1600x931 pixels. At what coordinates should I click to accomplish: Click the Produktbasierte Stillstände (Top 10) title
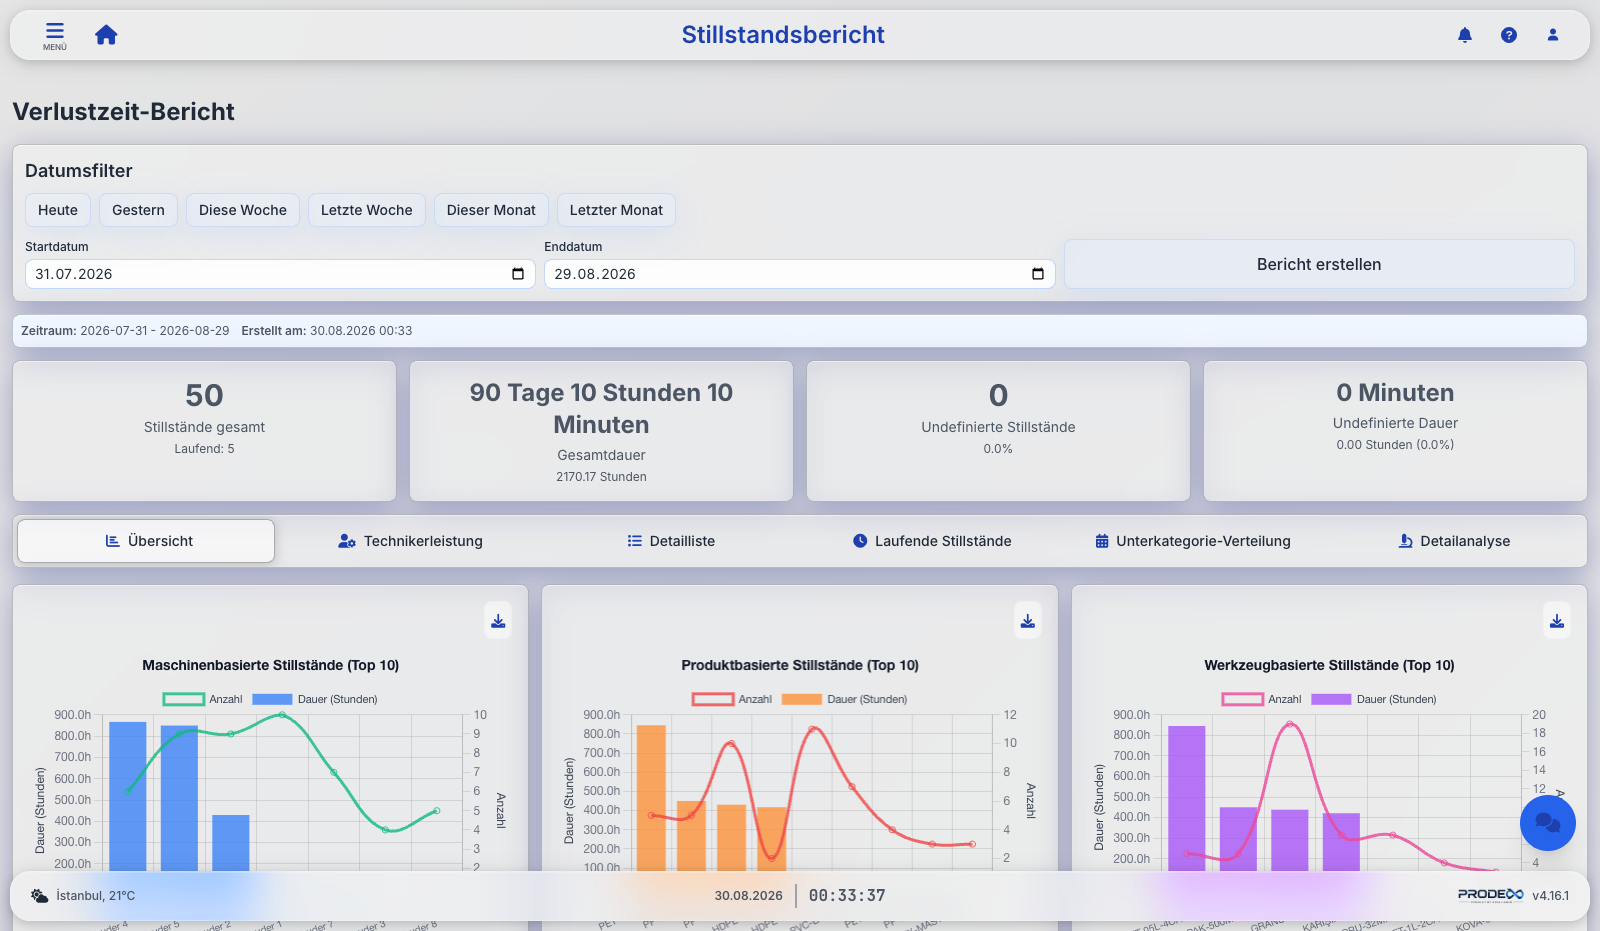click(800, 665)
